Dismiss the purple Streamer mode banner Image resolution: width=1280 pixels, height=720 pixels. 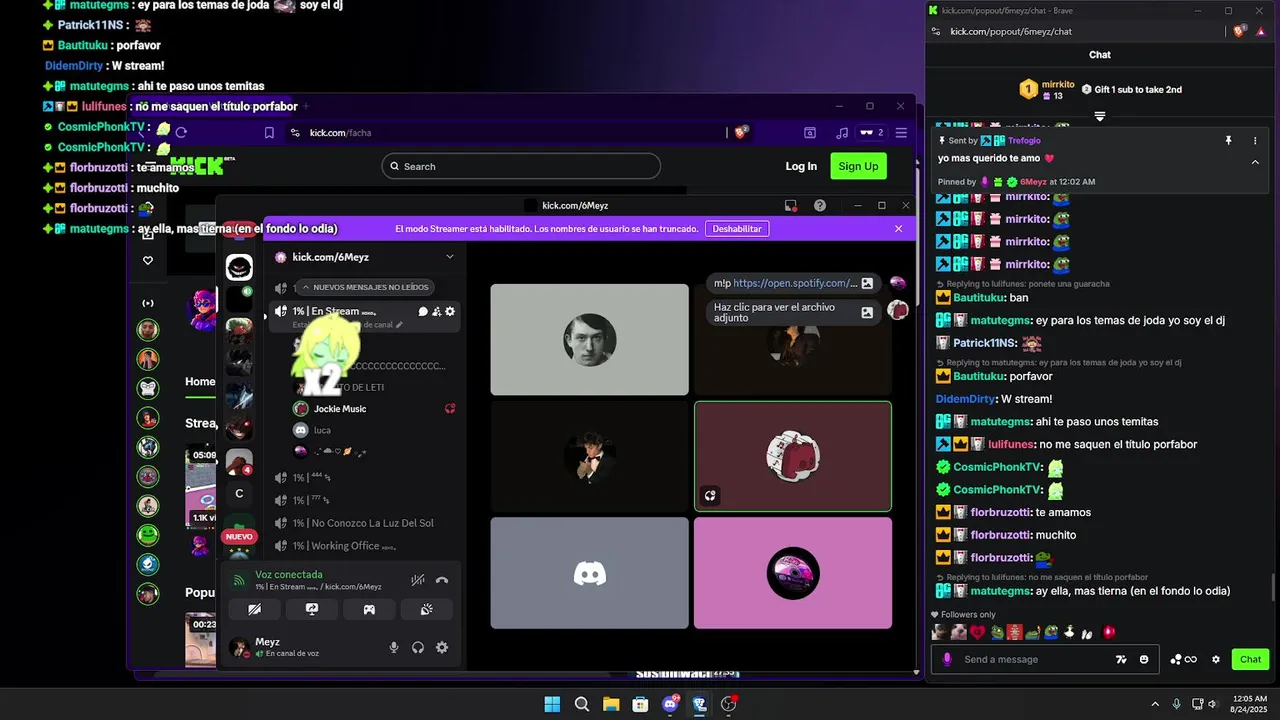point(898,229)
